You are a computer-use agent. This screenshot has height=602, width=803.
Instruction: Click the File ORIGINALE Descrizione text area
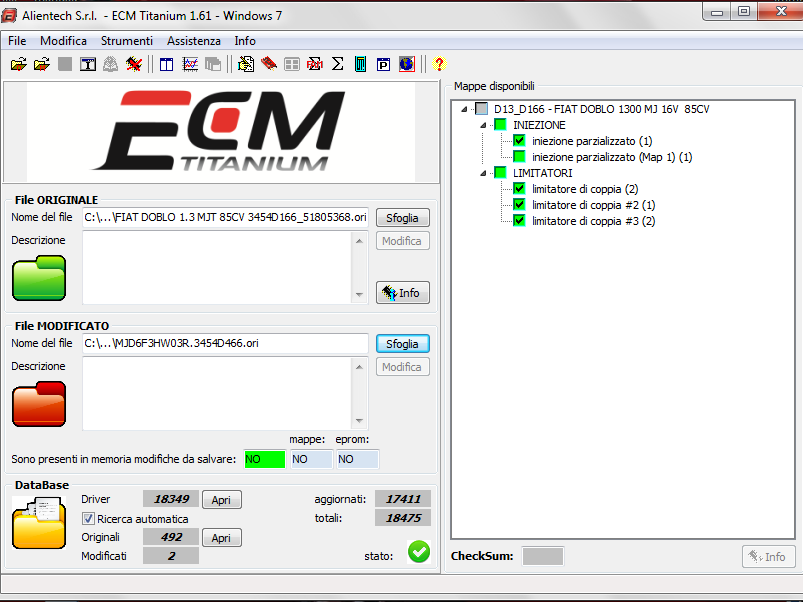(x=218, y=268)
